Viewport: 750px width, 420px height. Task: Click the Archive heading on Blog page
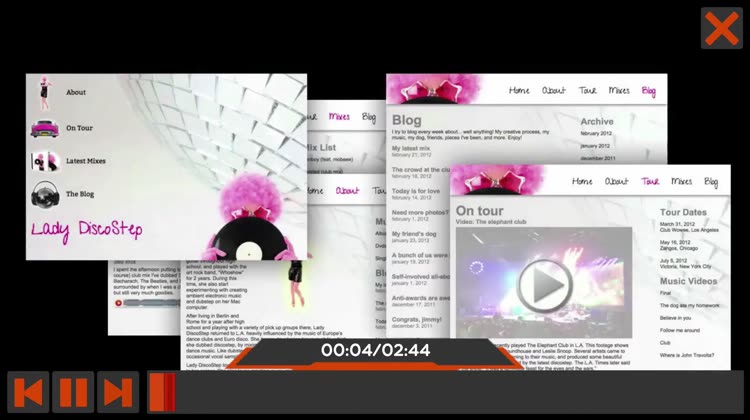pos(597,122)
